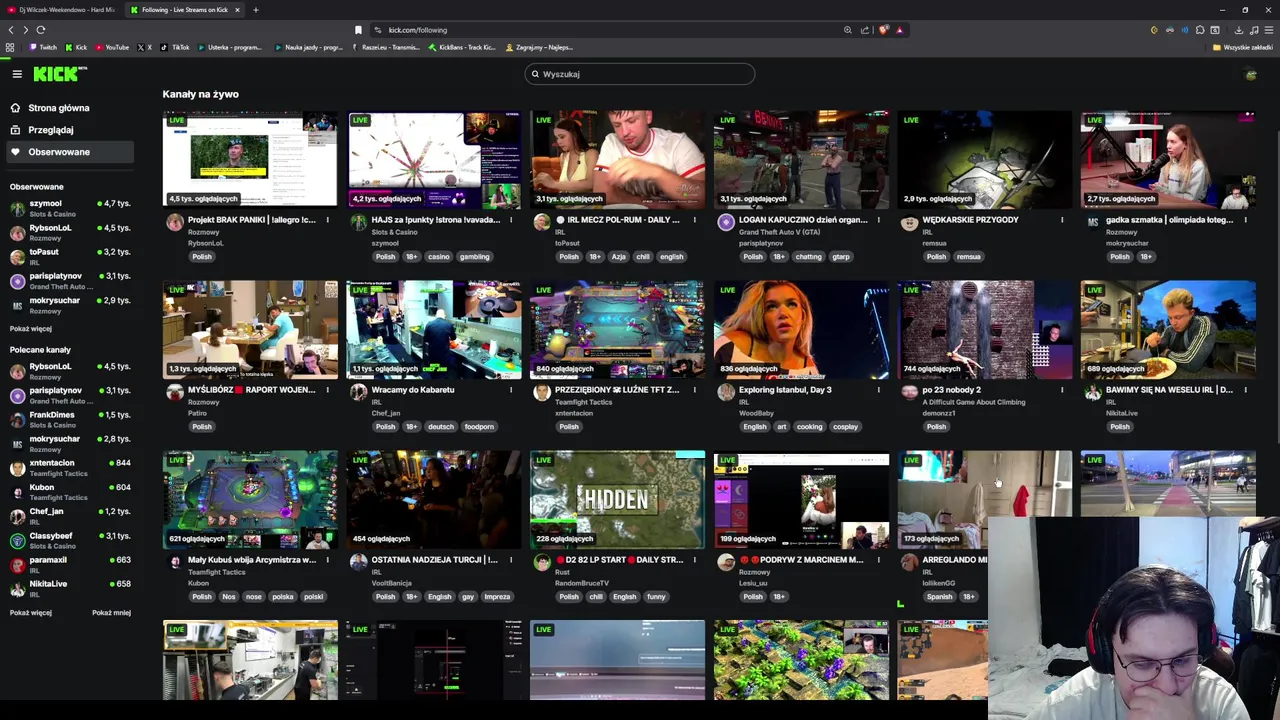Viewport: 1280px width, 720px height.
Task: Click Grand Theft Auto V (GTA) category link
Action: coord(779,232)
